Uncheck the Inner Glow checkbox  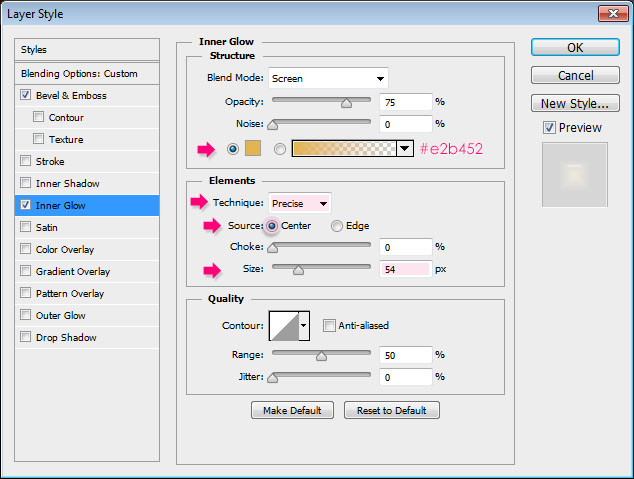[25, 205]
